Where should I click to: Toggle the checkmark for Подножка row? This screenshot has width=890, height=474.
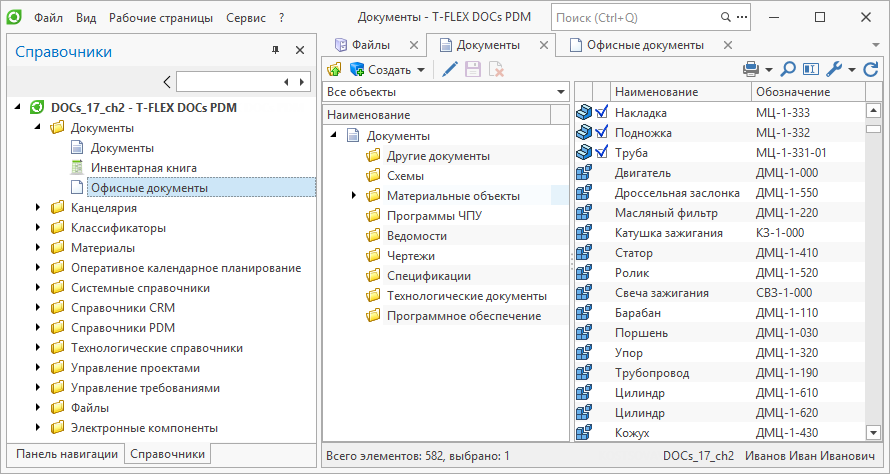coord(602,132)
